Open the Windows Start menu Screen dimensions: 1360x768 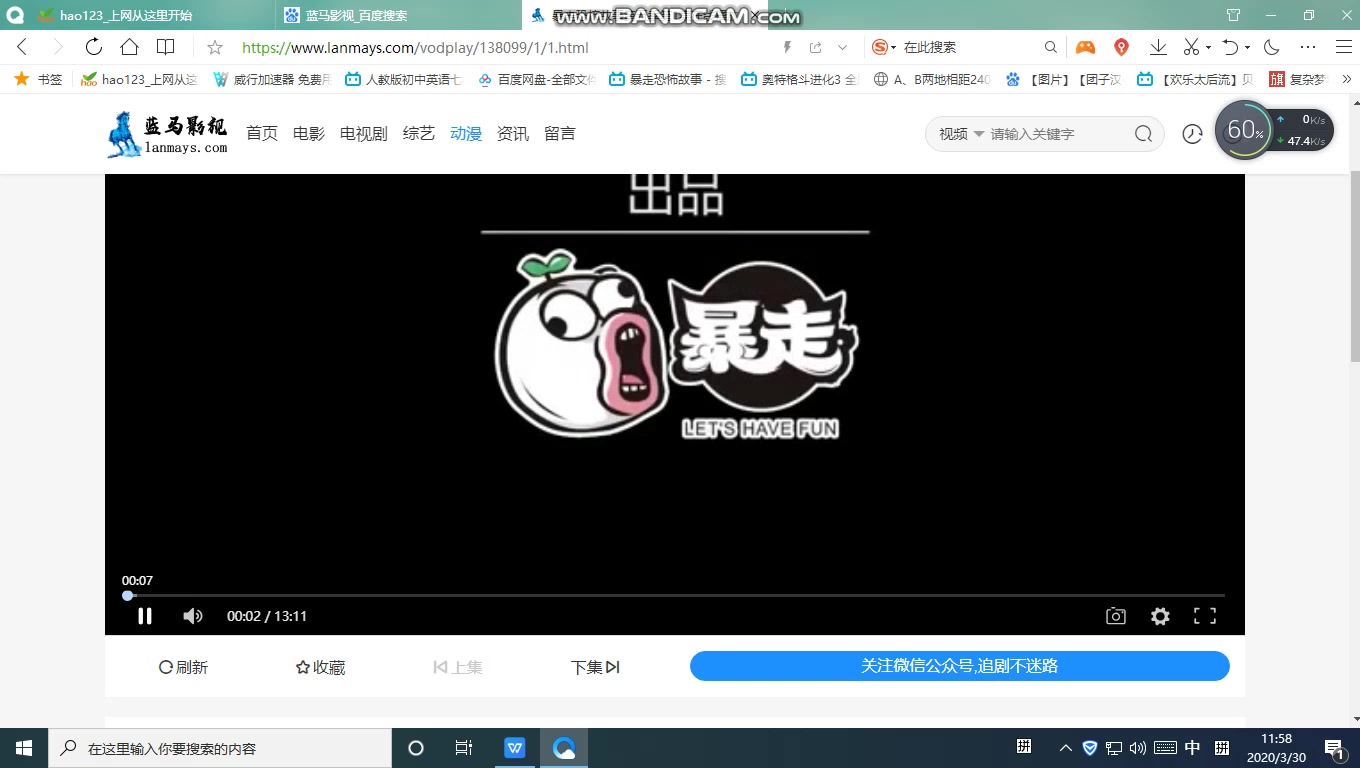coord(24,748)
